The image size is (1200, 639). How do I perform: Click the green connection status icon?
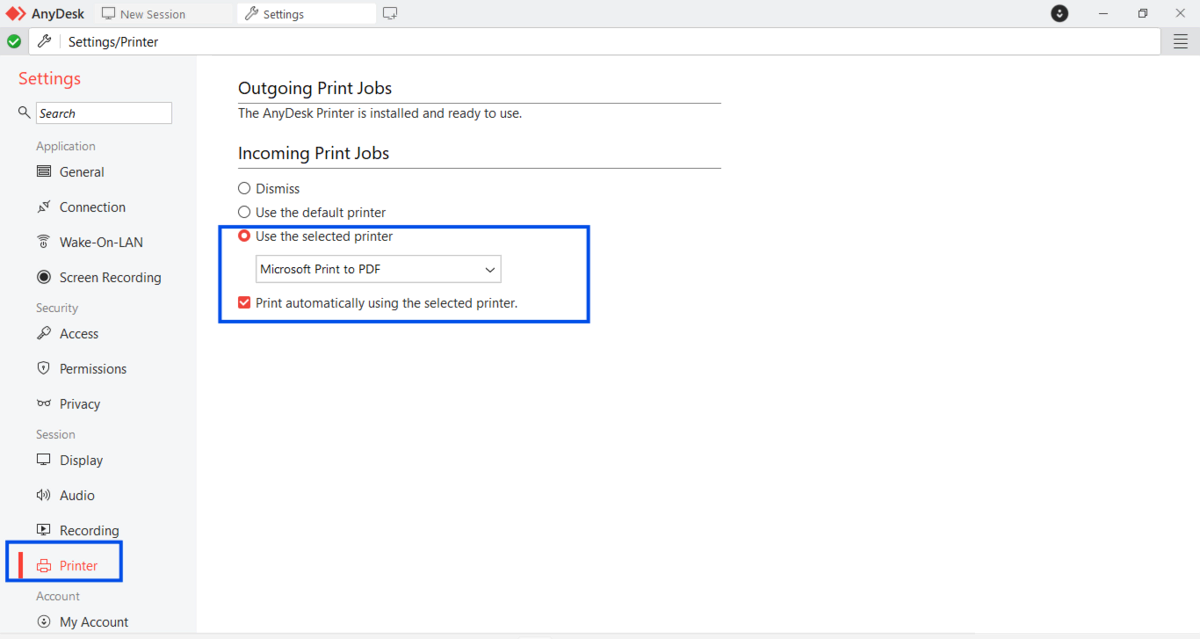[x=14, y=42]
